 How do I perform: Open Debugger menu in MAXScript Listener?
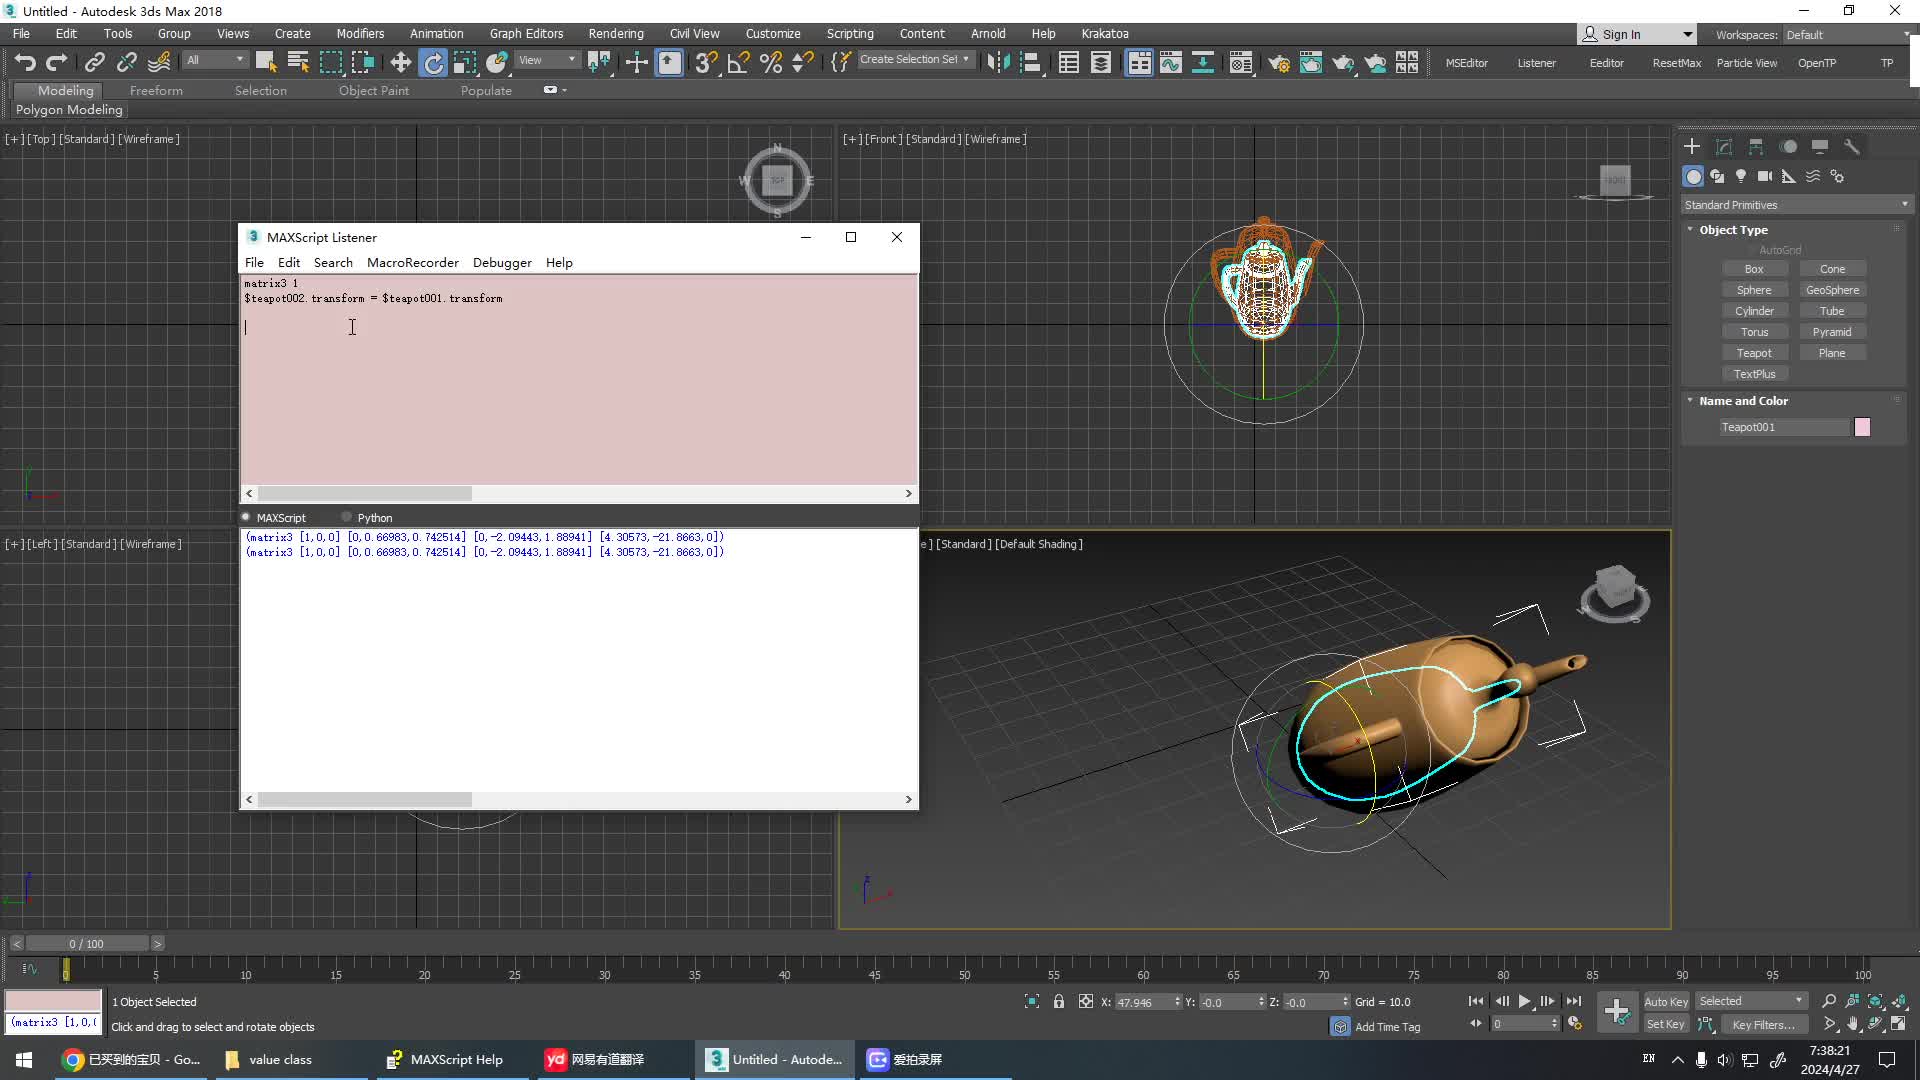point(502,263)
